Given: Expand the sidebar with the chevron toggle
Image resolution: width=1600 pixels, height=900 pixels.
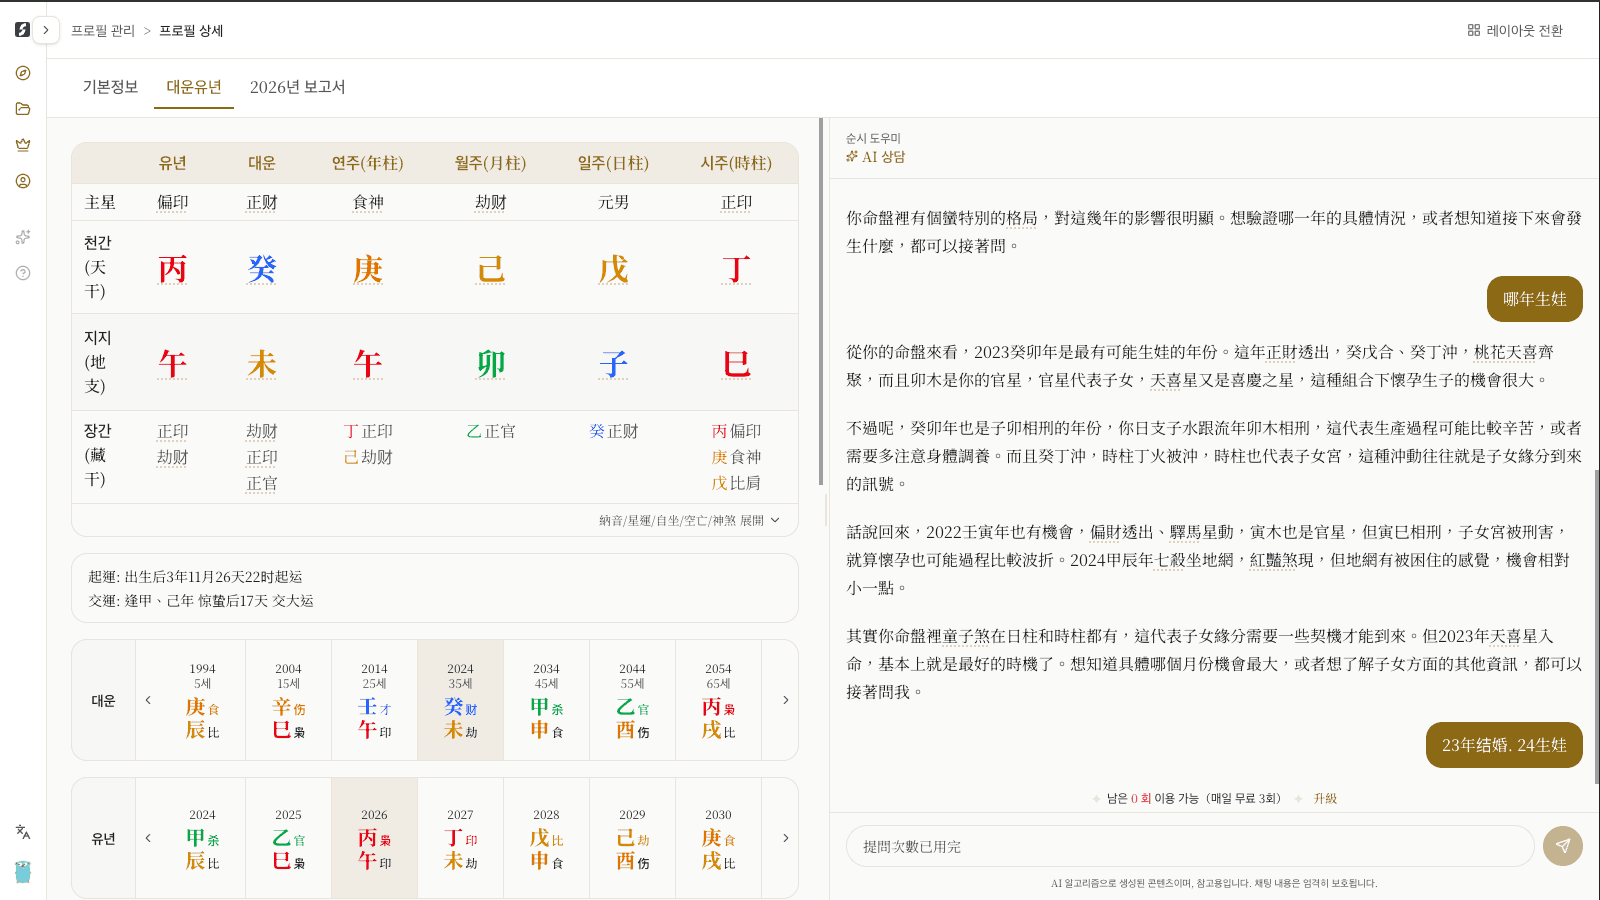Looking at the screenshot, I should click(46, 30).
